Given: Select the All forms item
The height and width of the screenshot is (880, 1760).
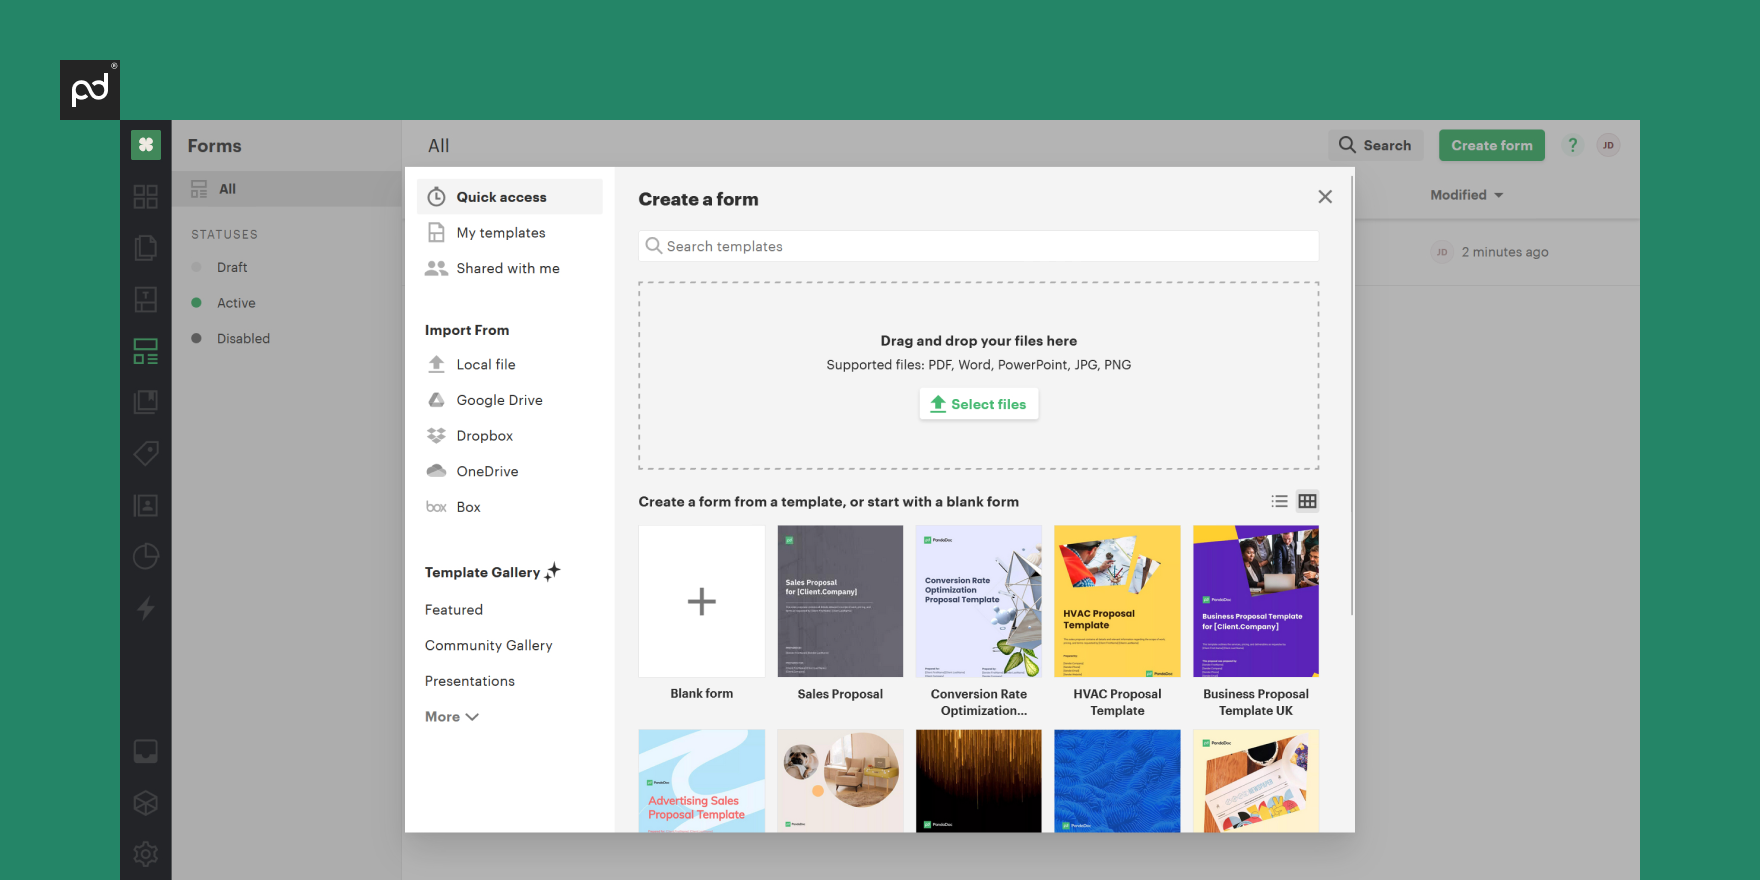Looking at the screenshot, I should (287, 189).
